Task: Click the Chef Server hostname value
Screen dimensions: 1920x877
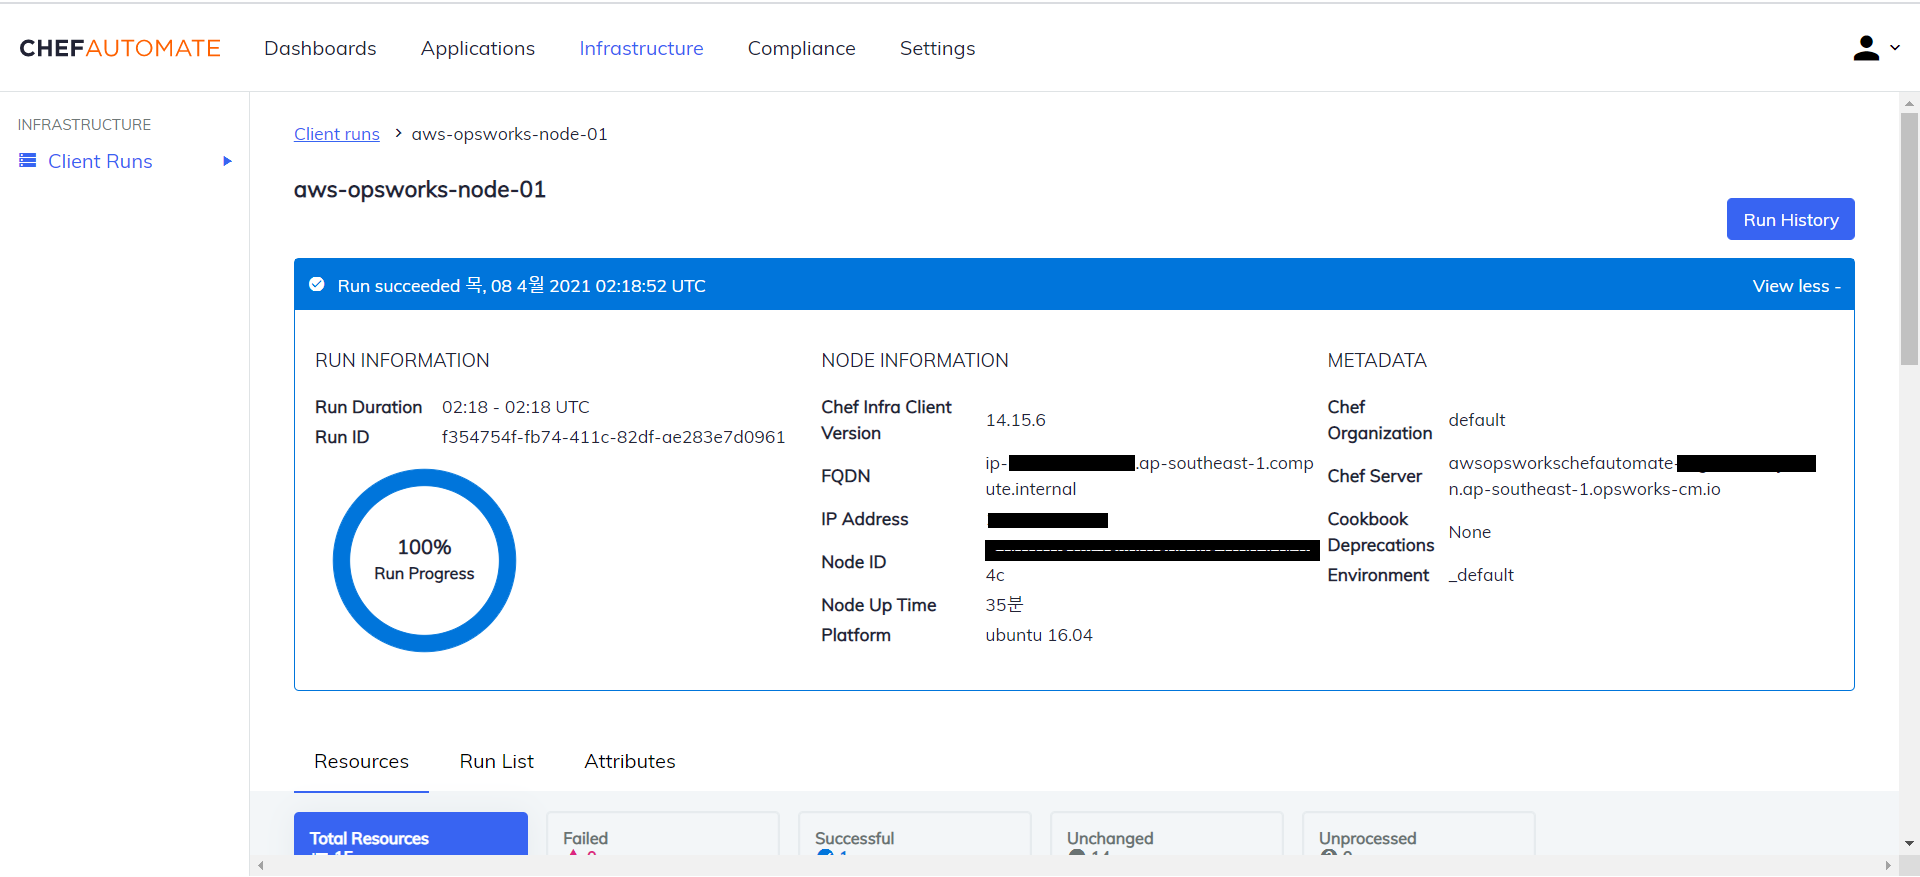Action: click(x=1632, y=476)
